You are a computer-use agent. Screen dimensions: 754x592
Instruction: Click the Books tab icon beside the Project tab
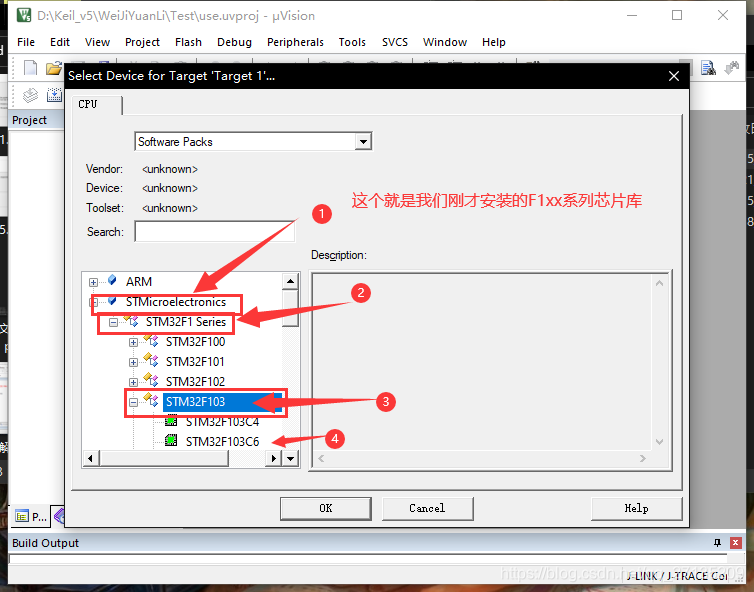[x=59, y=516]
